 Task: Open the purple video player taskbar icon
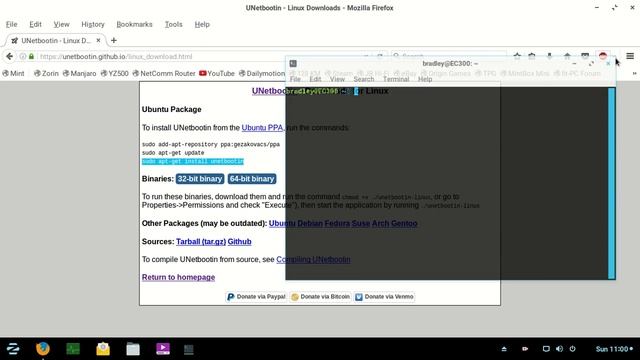pyautogui.click(x=163, y=349)
